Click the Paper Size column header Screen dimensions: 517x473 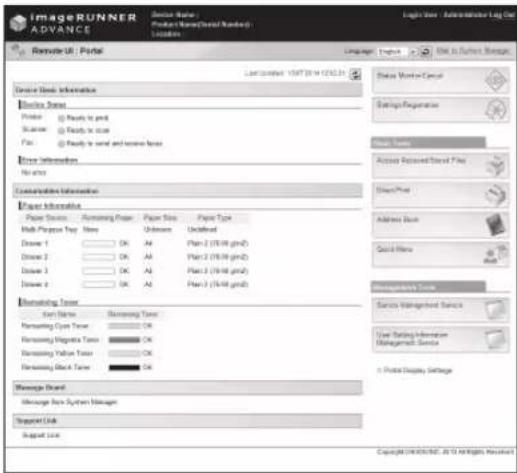point(160,218)
